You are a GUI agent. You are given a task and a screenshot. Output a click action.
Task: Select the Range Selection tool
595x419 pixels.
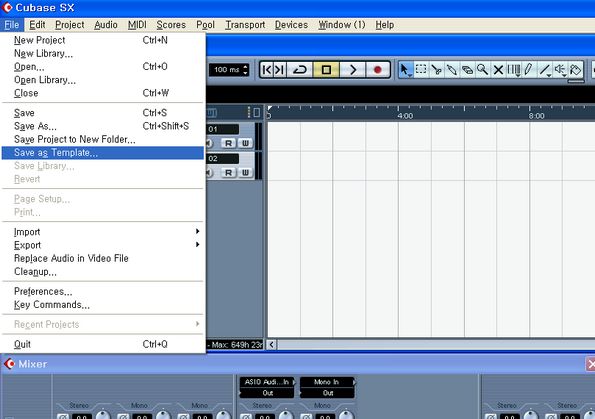pyautogui.click(x=421, y=69)
